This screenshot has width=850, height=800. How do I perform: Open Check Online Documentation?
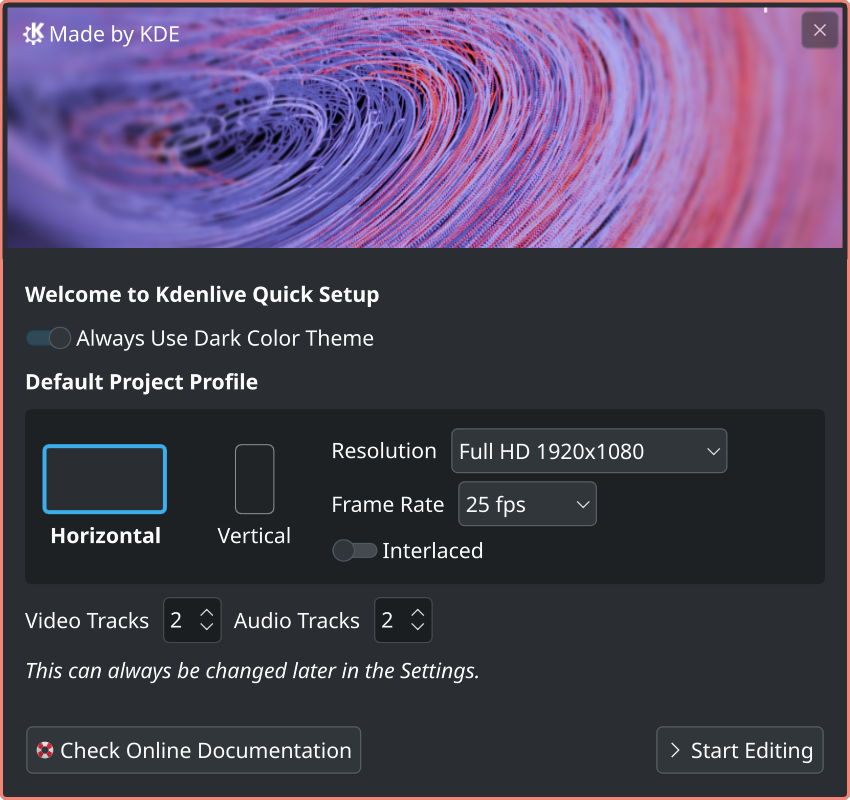point(193,750)
